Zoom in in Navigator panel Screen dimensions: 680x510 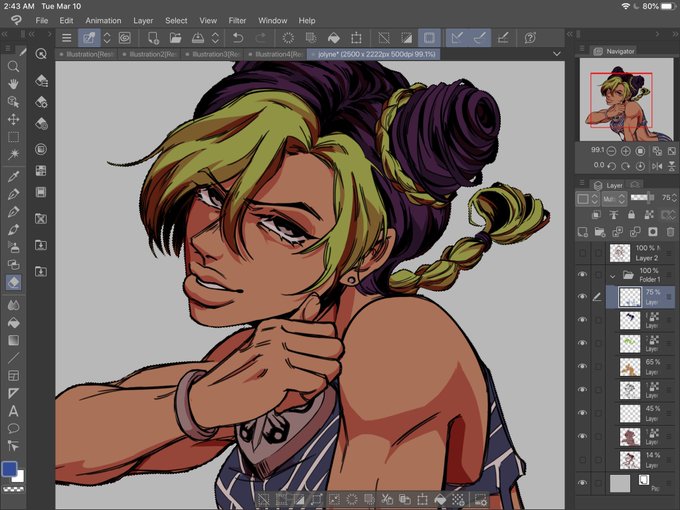point(625,151)
